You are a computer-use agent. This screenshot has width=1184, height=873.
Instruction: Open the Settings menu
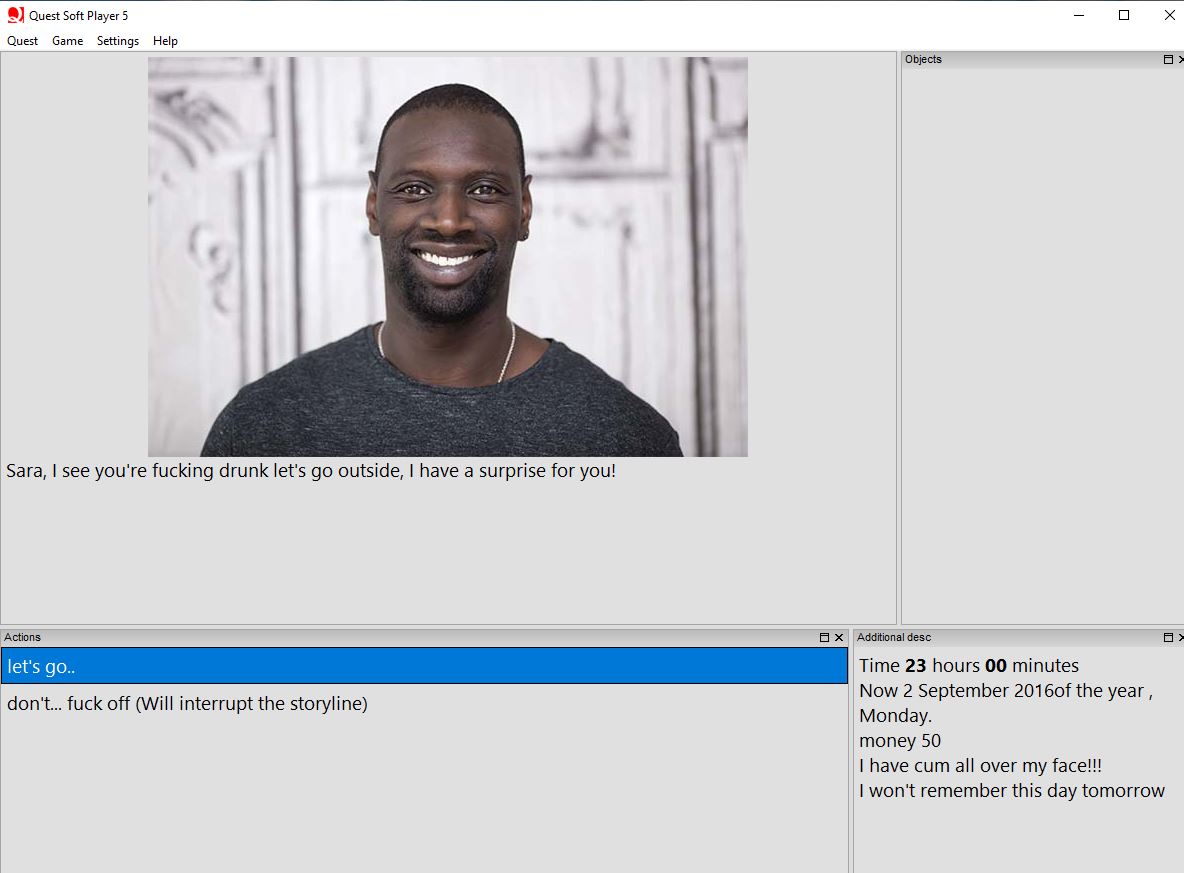point(117,41)
